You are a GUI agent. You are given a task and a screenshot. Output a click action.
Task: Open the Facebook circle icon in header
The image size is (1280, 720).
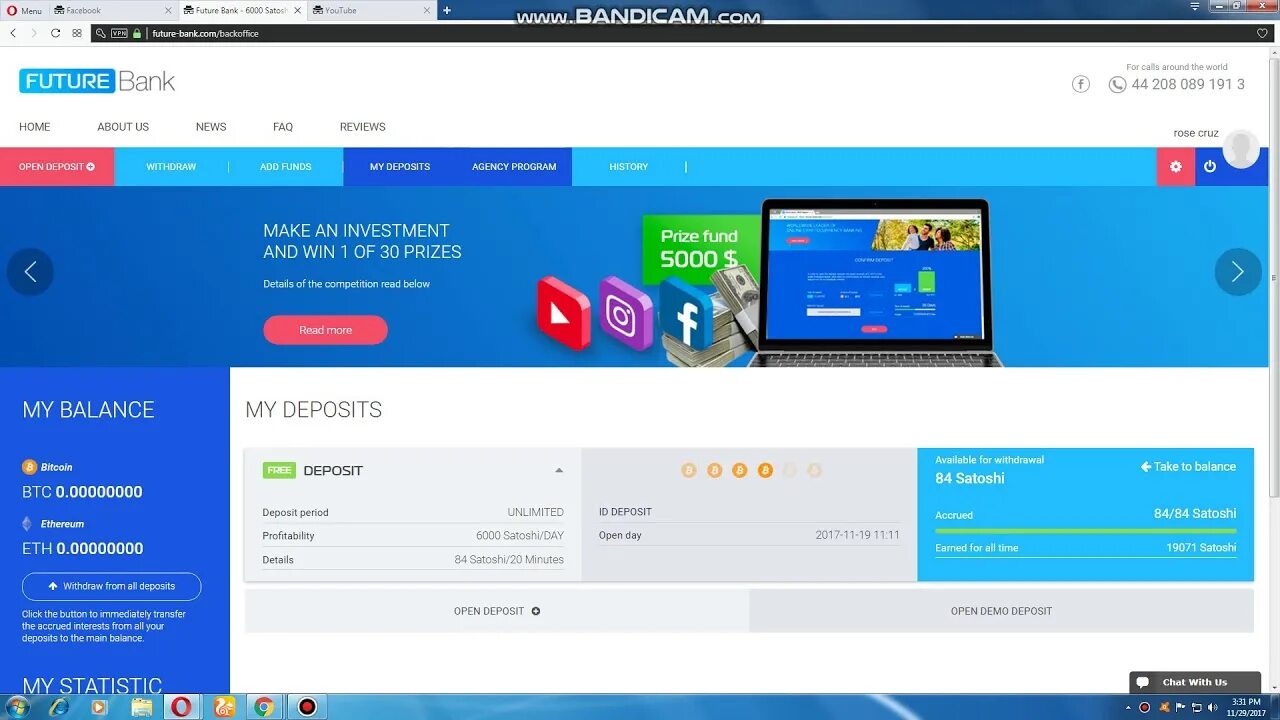(1081, 84)
